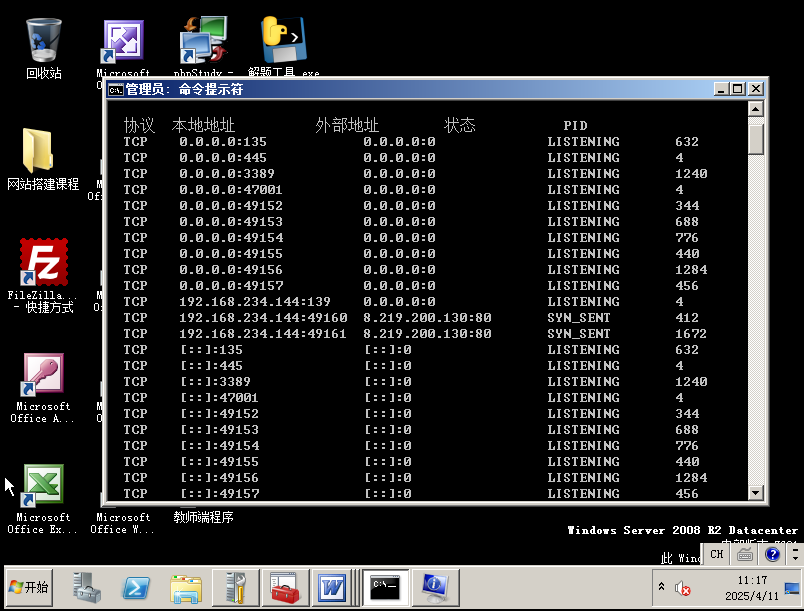Open the 网站搭建课程 folder
Image resolution: width=804 pixels, height=611 pixels.
[40, 152]
